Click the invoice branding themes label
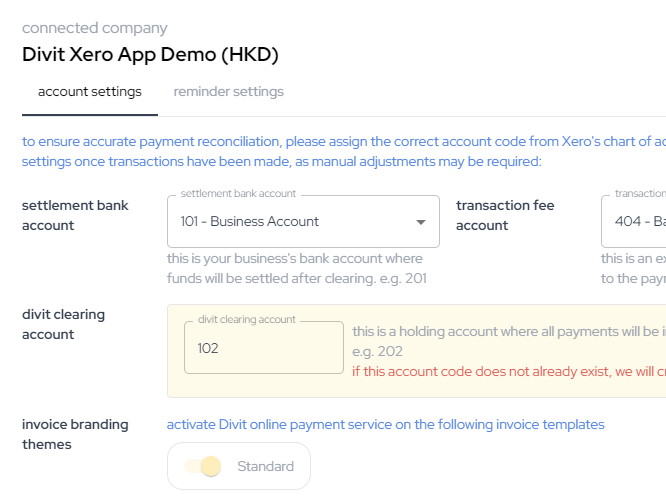The image size is (666, 500). click(x=75, y=434)
